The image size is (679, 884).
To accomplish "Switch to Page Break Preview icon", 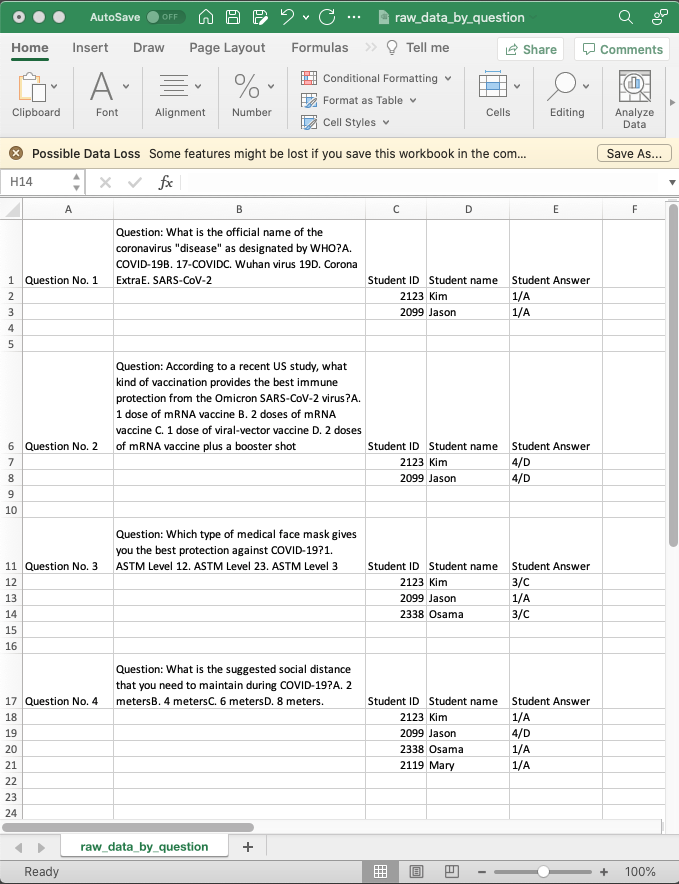I will (452, 872).
